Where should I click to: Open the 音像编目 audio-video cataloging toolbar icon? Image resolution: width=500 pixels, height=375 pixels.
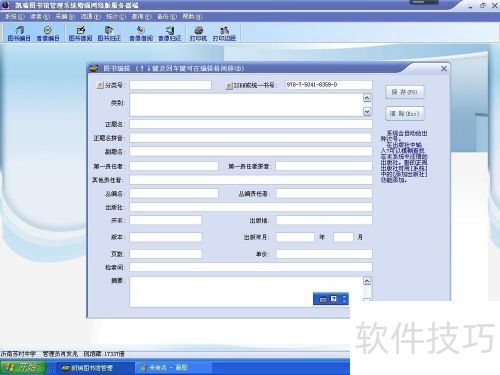point(48,34)
